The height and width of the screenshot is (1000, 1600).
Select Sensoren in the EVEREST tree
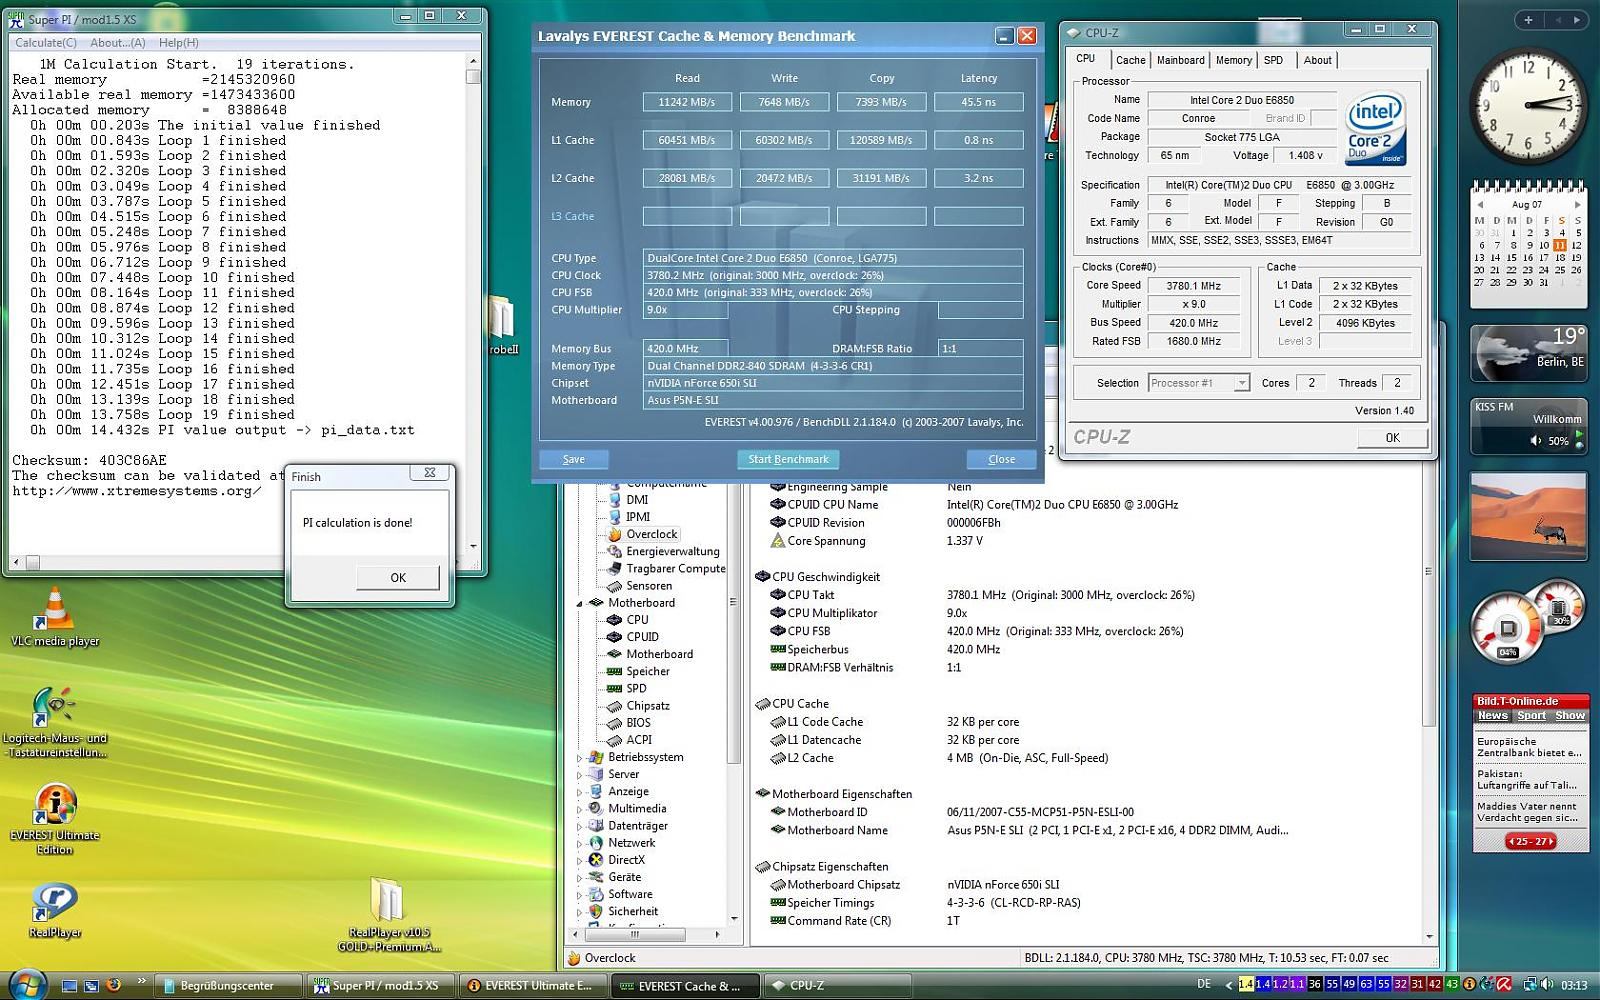(648, 586)
